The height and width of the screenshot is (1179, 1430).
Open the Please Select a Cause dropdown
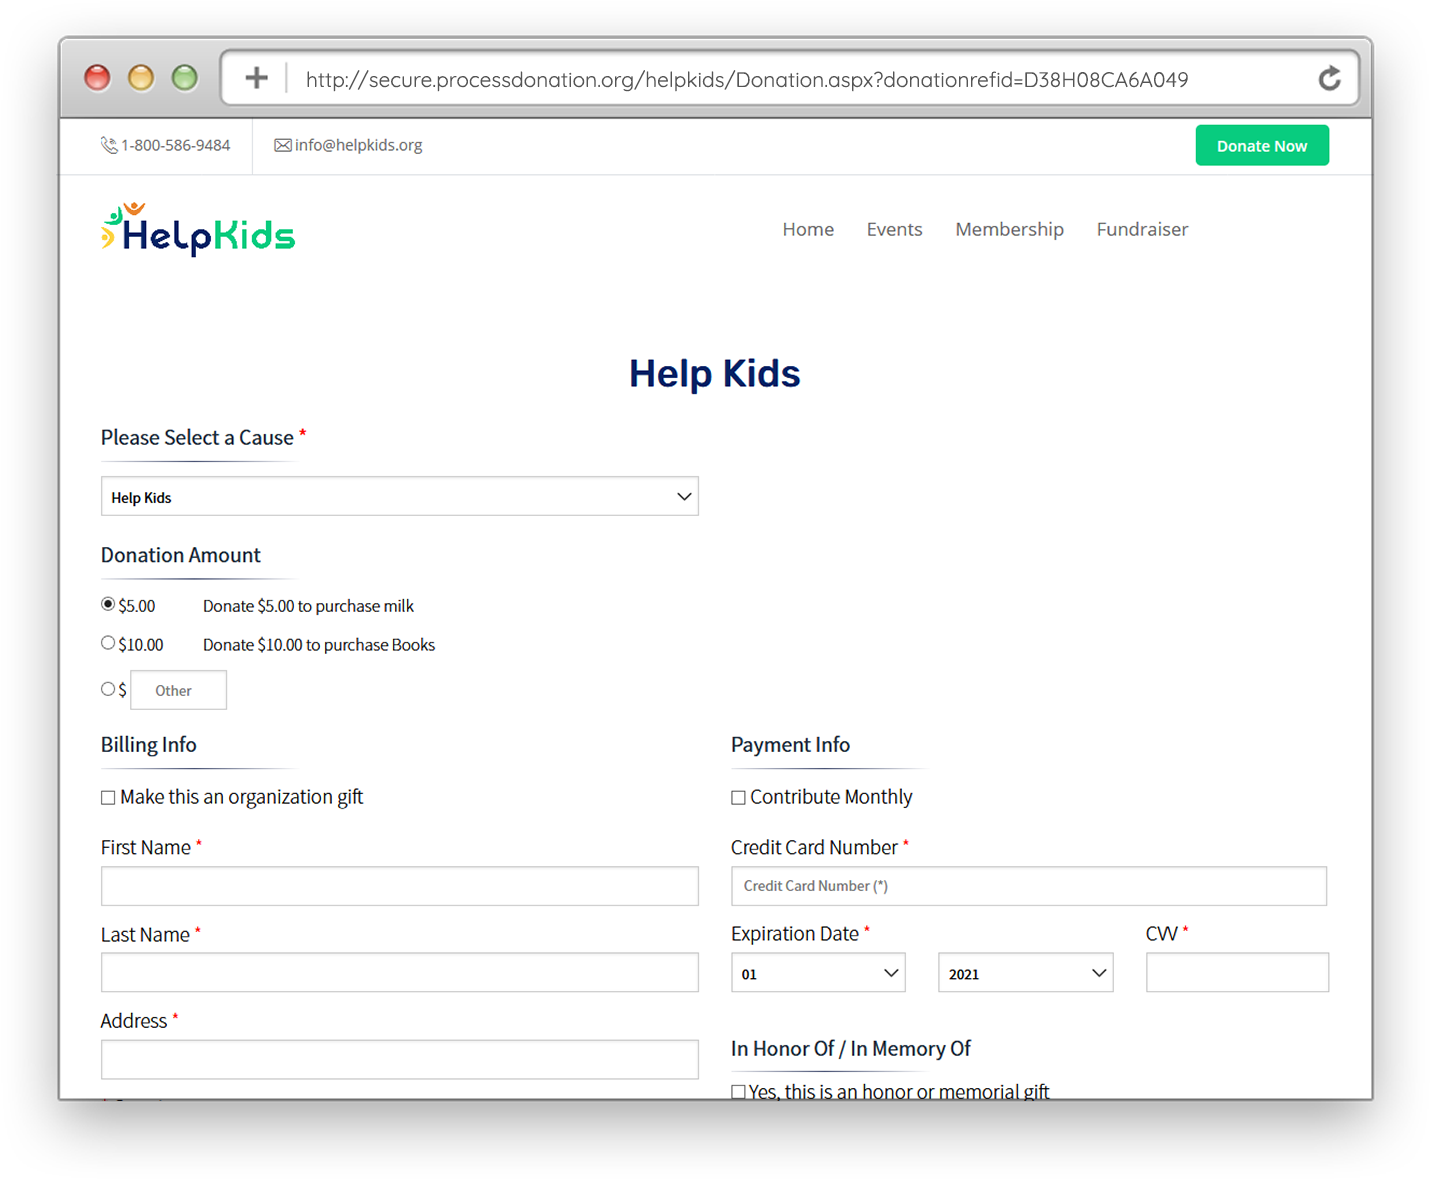[399, 497]
